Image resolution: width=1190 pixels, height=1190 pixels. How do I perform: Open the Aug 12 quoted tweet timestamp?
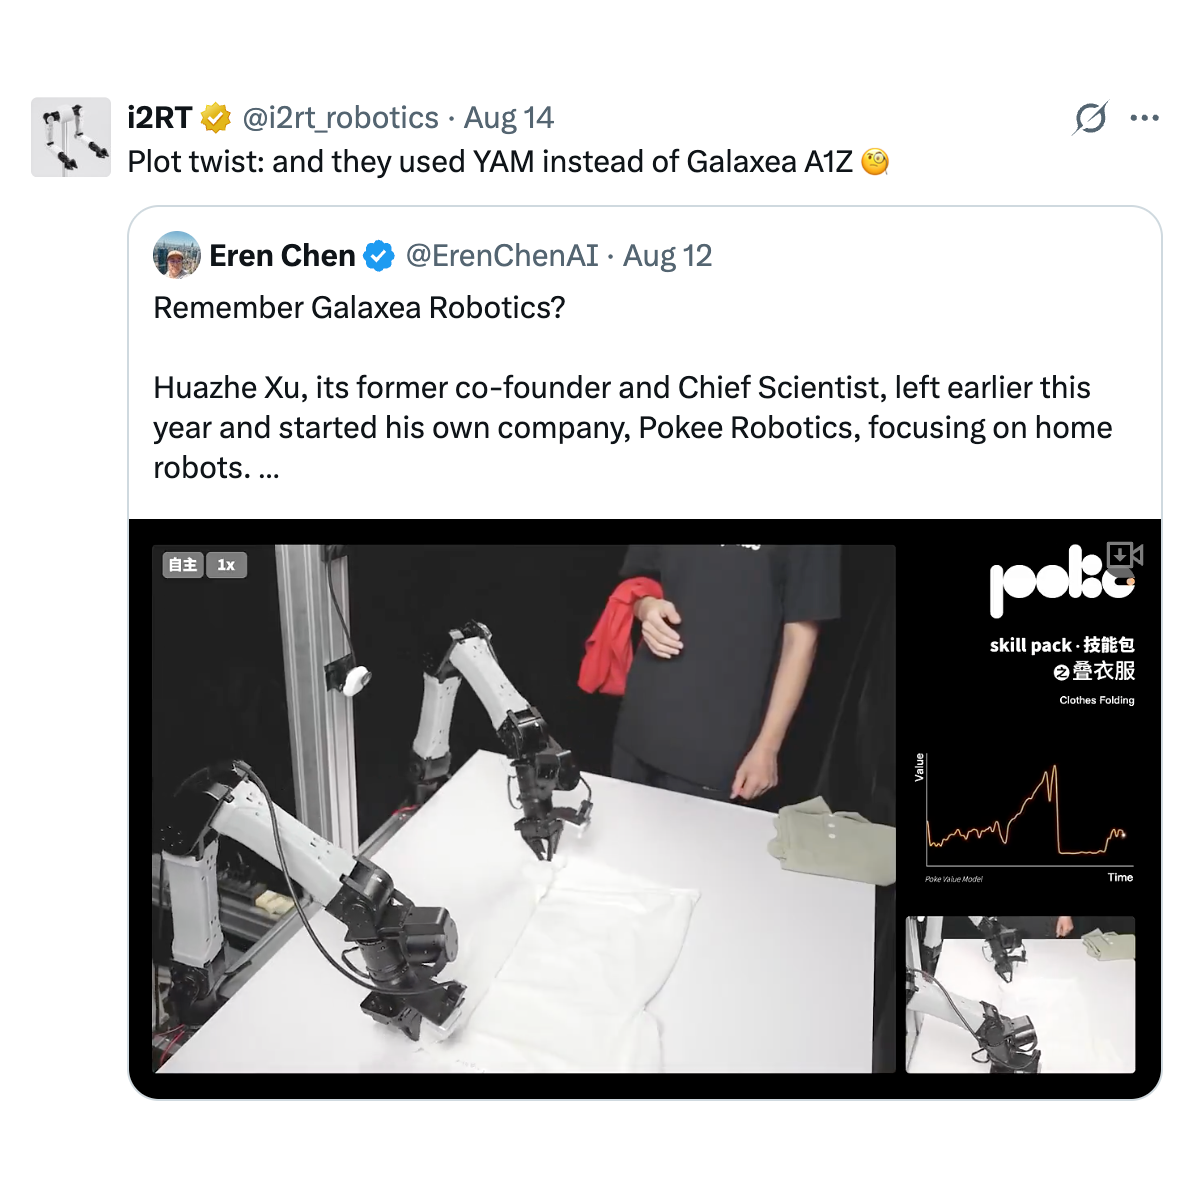coord(667,256)
